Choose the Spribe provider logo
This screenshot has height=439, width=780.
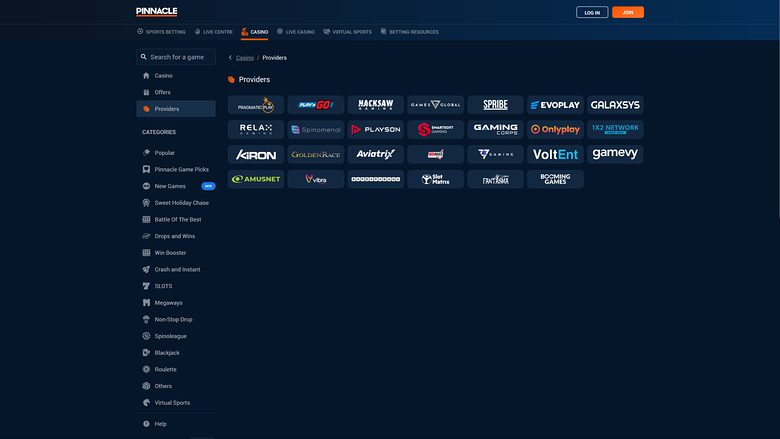click(495, 105)
